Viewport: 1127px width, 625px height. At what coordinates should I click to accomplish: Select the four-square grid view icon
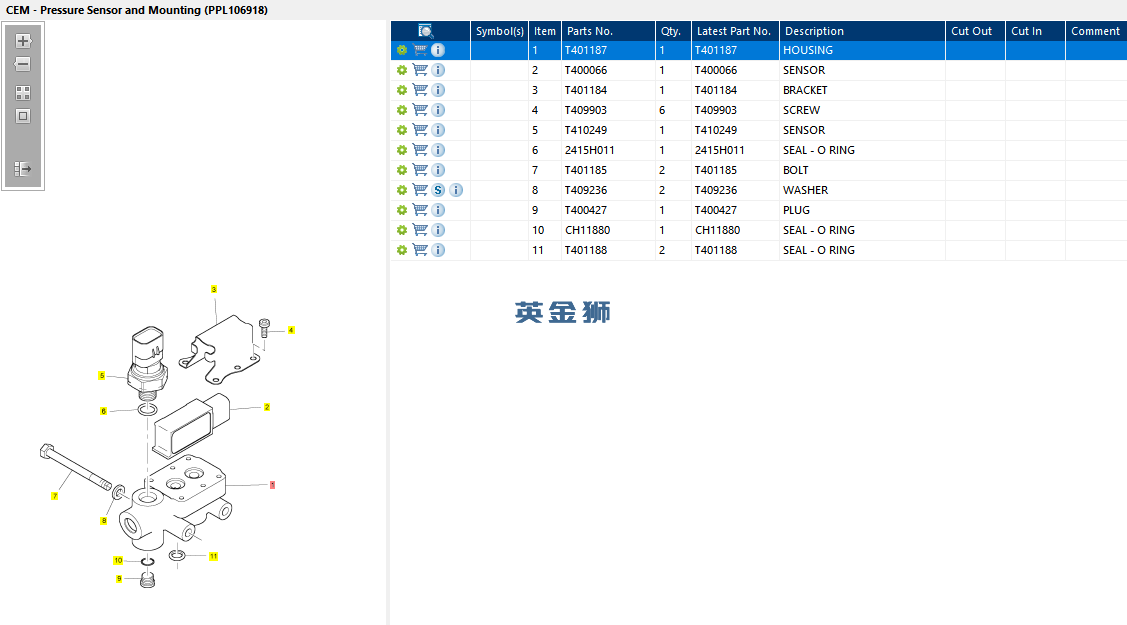pyautogui.click(x=23, y=93)
